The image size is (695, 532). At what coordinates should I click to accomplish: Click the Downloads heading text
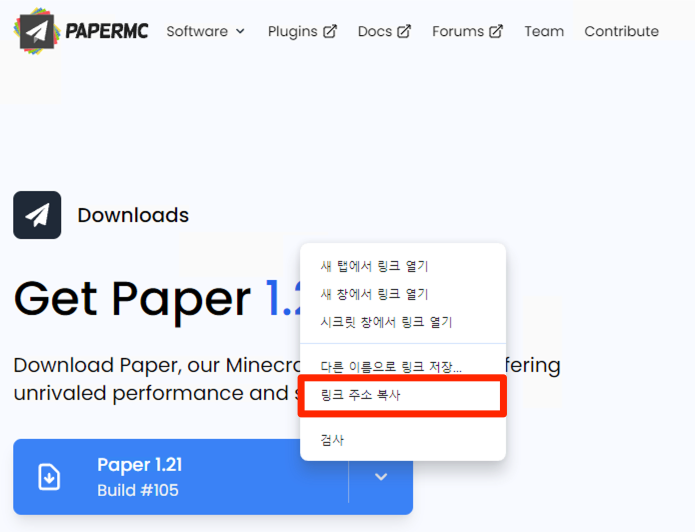133,215
